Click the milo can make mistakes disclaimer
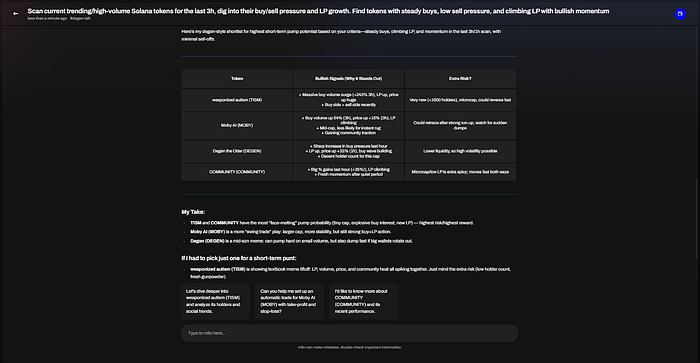The image size is (700, 363). [350, 347]
